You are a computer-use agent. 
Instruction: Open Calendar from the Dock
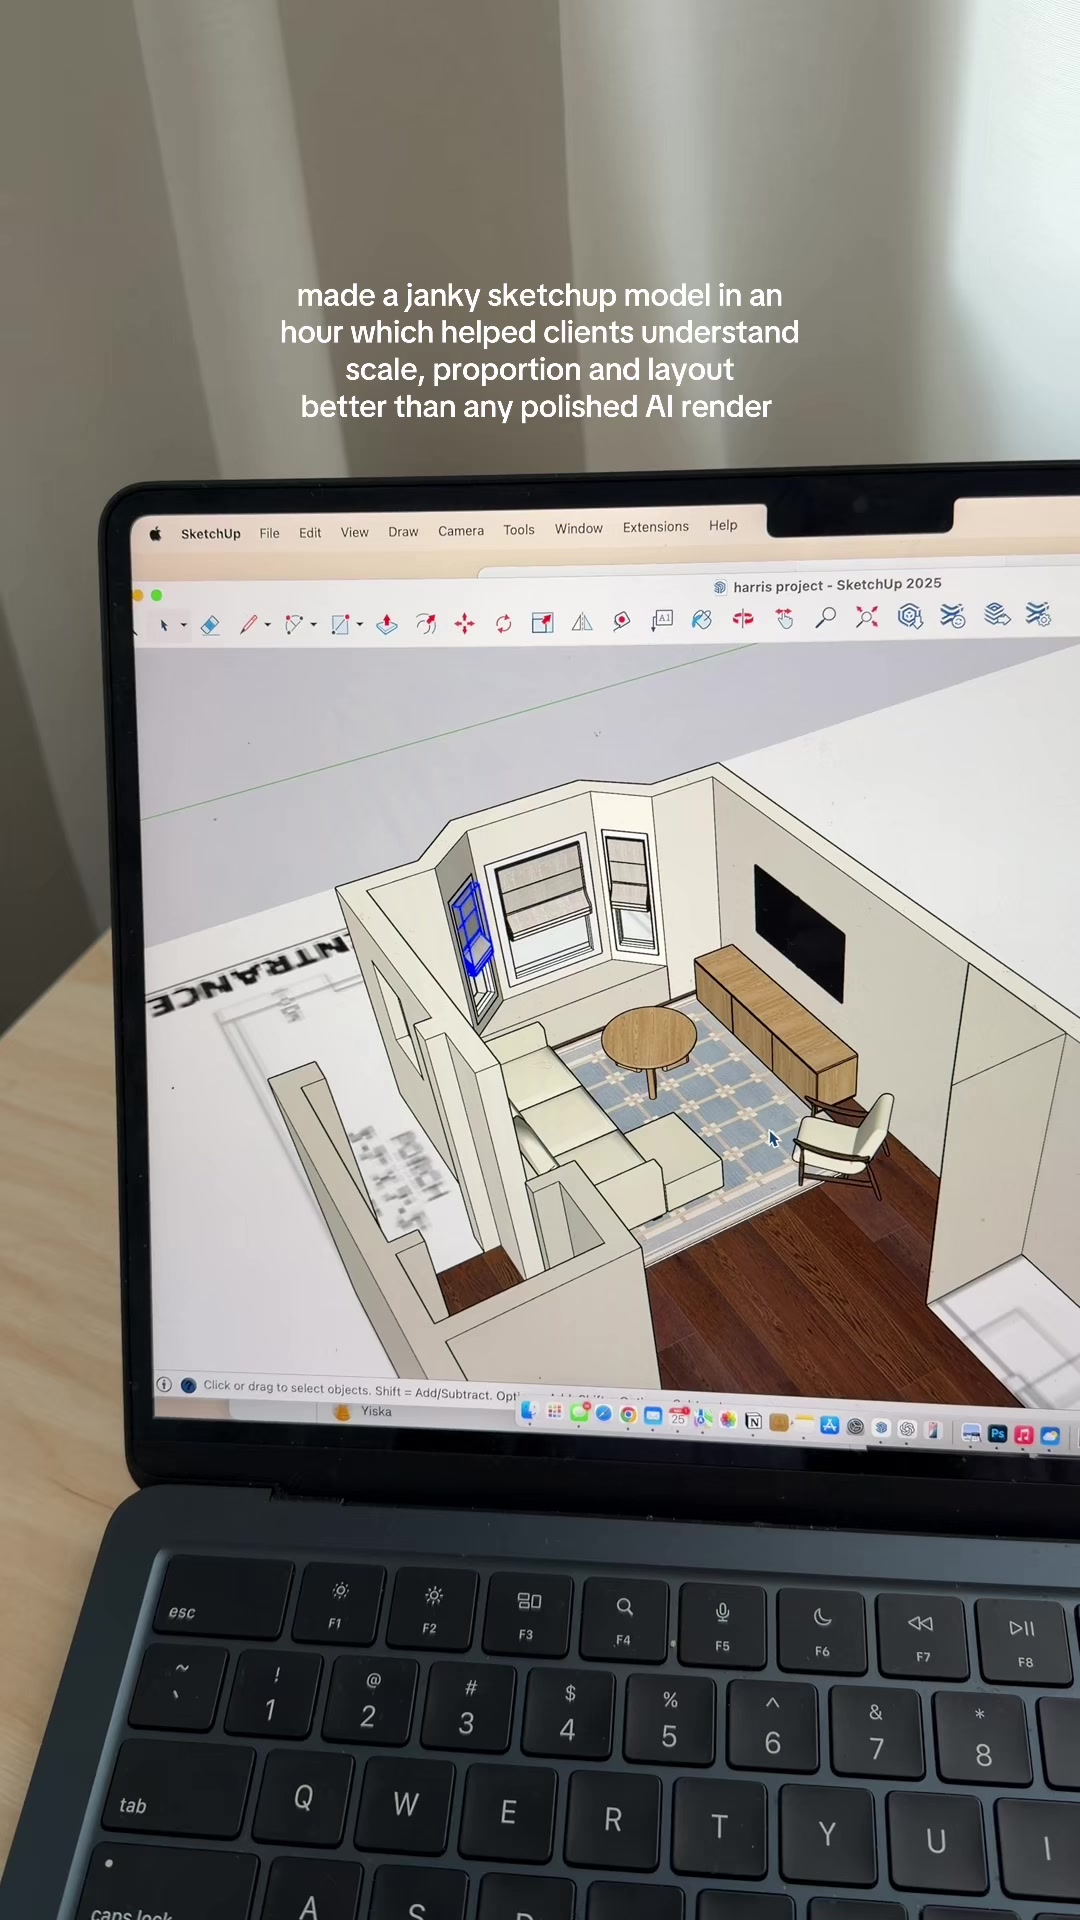tap(678, 1416)
